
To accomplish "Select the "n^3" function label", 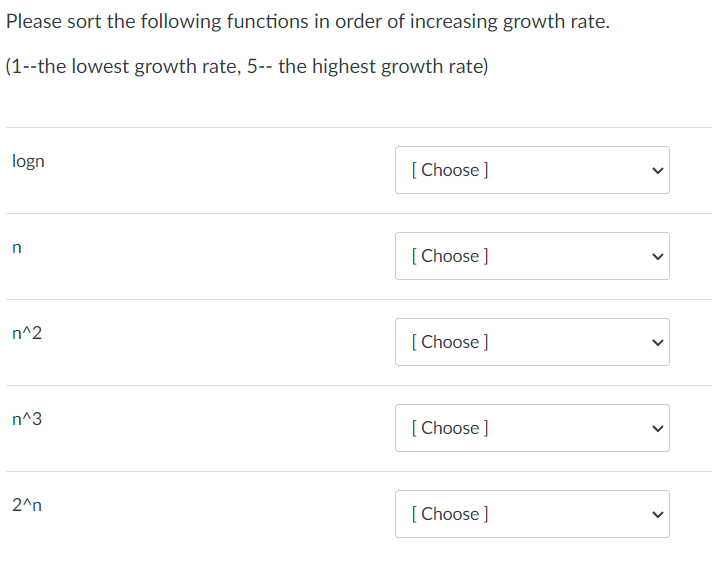I will [x=27, y=419].
